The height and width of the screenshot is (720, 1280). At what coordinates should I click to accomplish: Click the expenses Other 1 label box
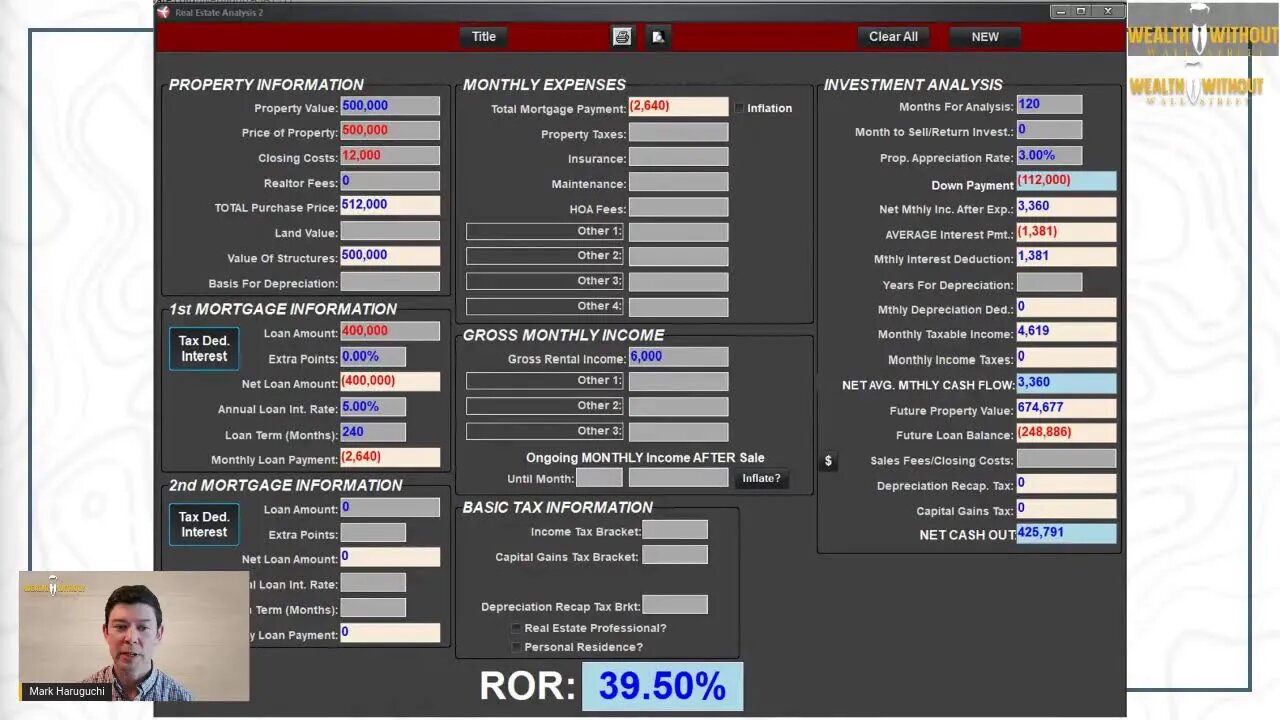pos(545,231)
